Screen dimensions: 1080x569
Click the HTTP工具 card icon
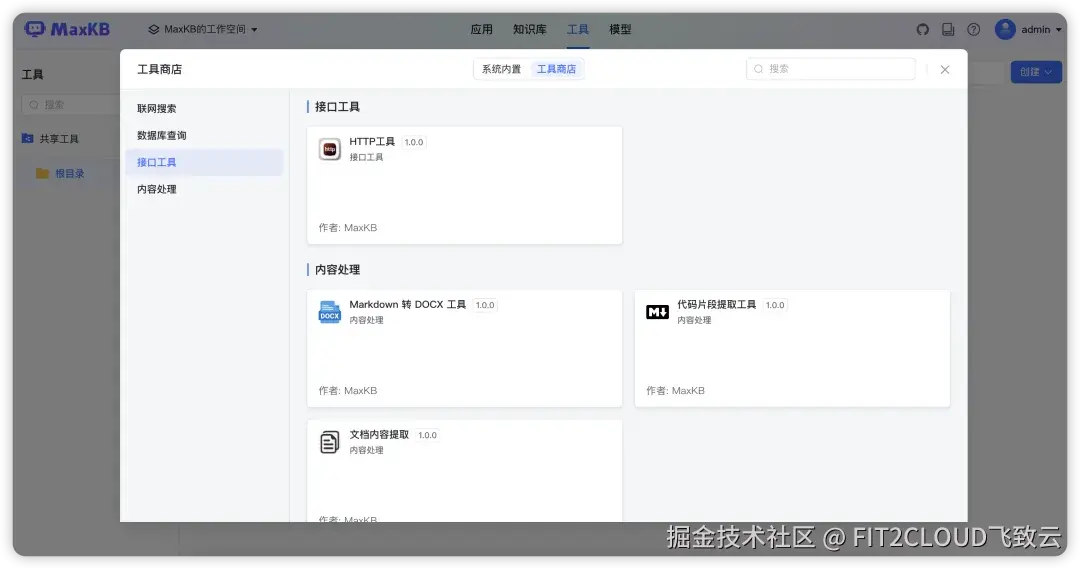point(329,149)
